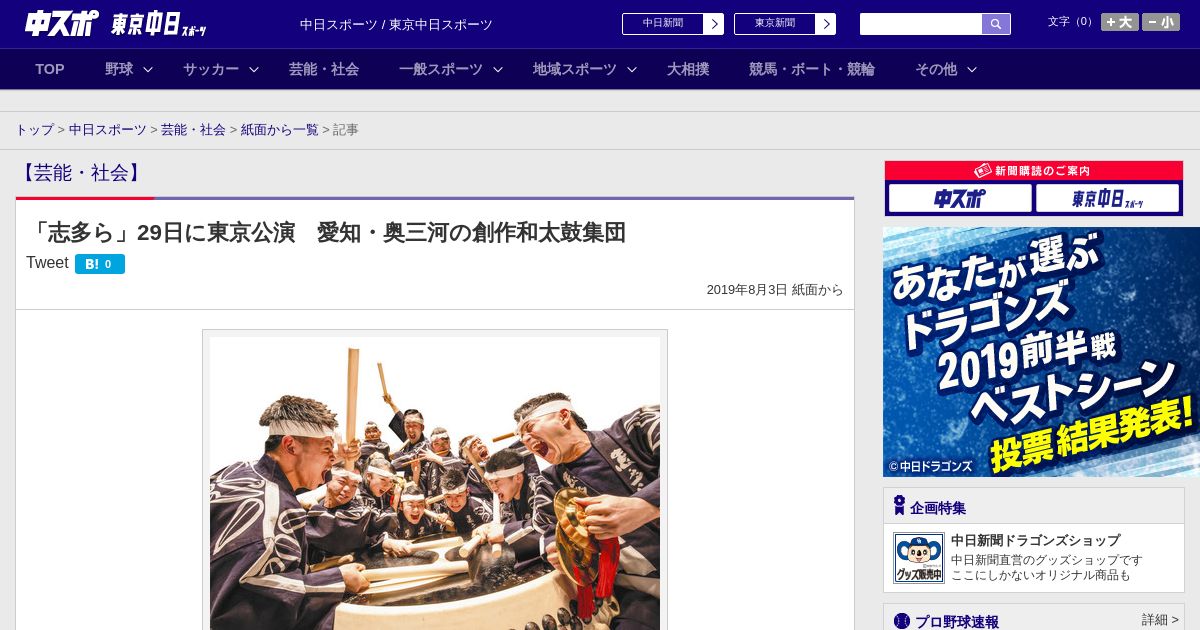The height and width of the screenshot is (630, 1200).
Task: Expand the 野球 dropdown chevron
Action: click(x=148, y=69)
